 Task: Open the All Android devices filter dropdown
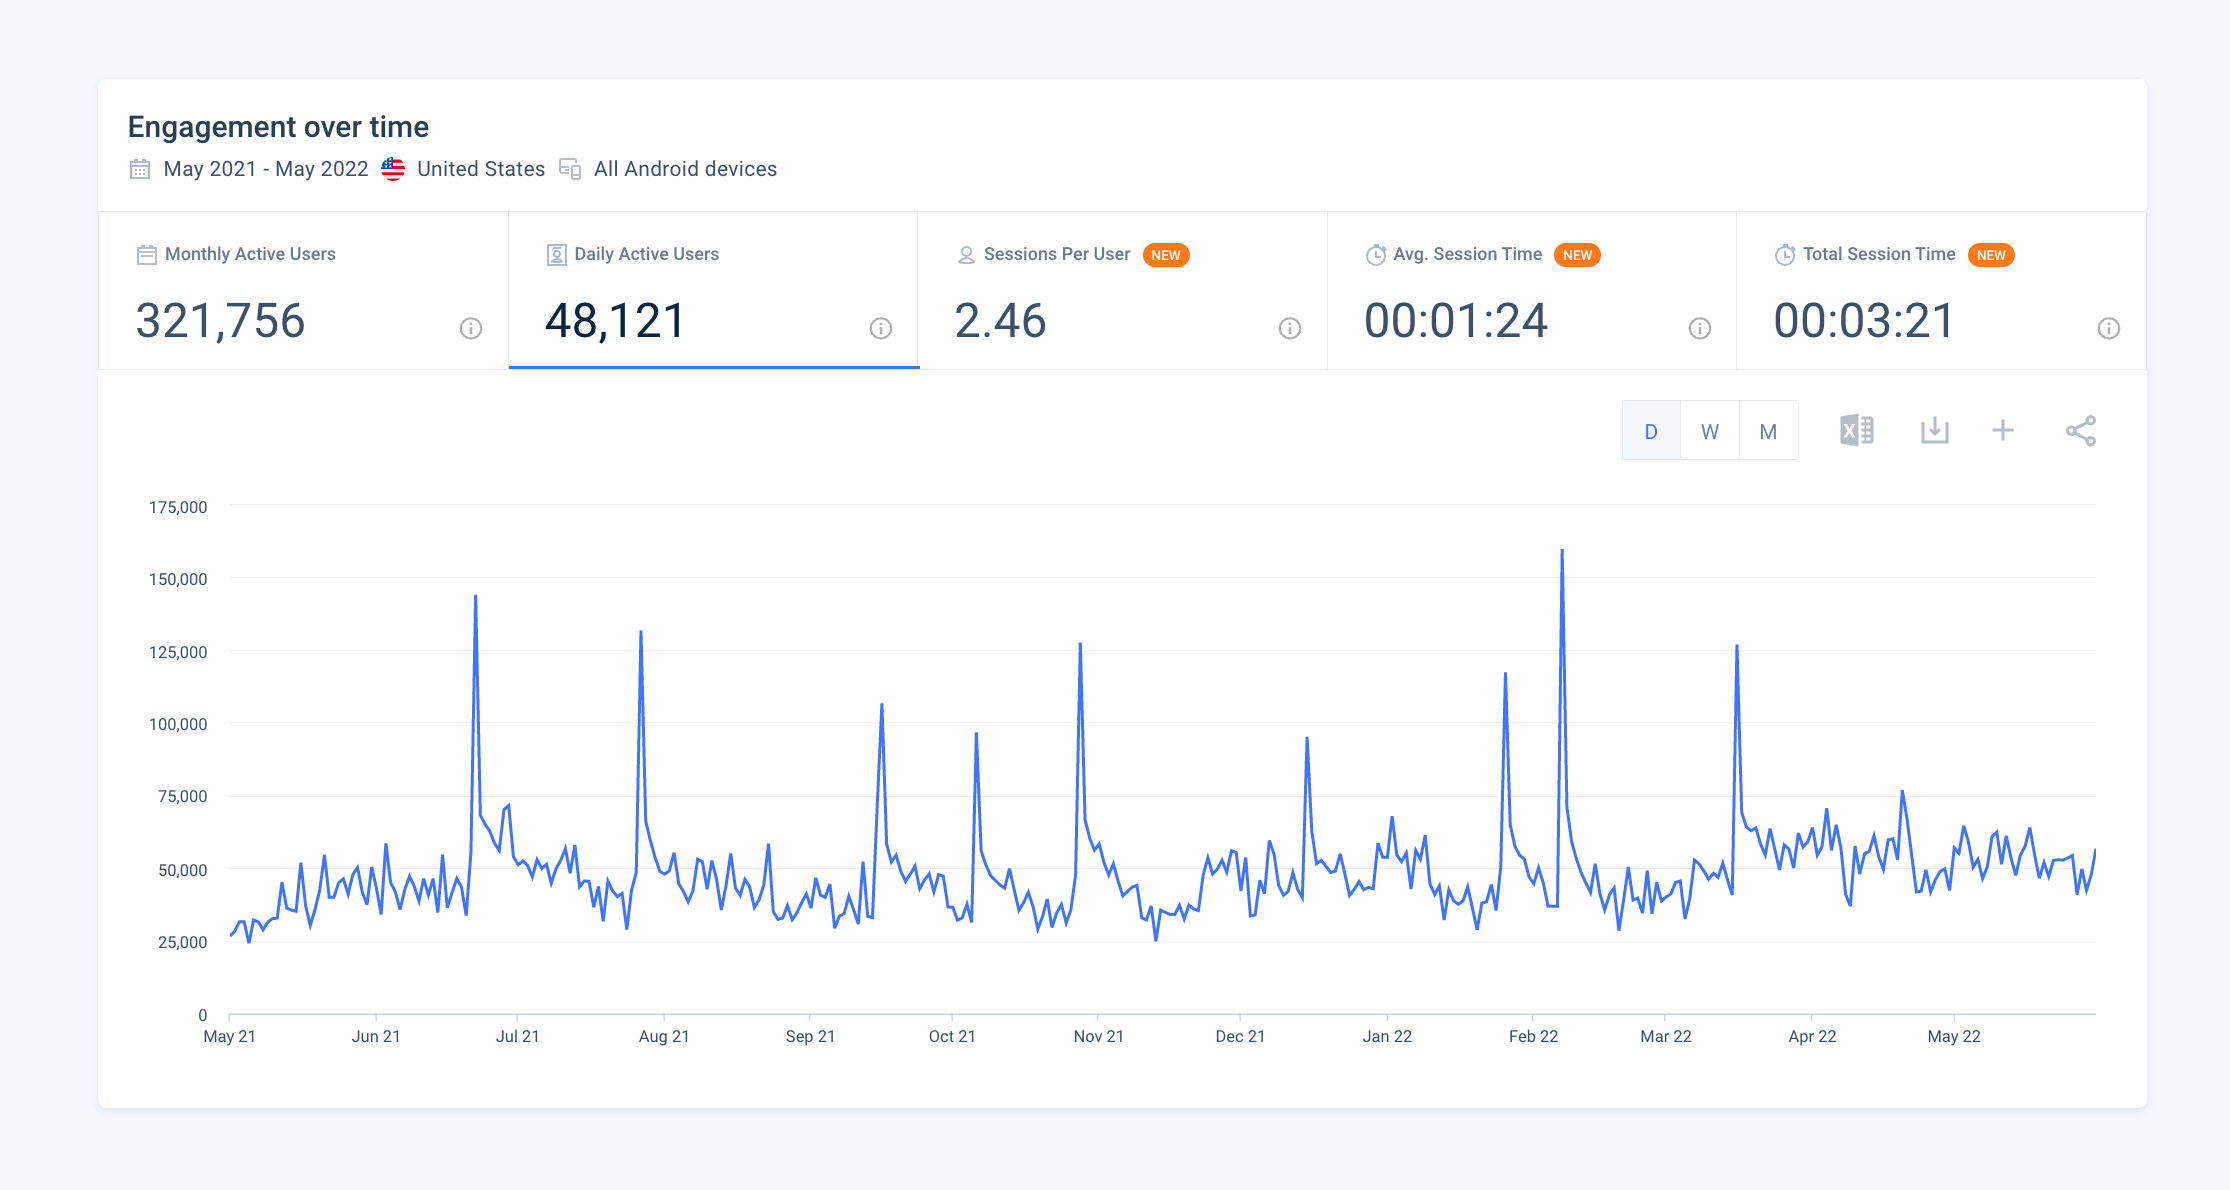[684, 168]
